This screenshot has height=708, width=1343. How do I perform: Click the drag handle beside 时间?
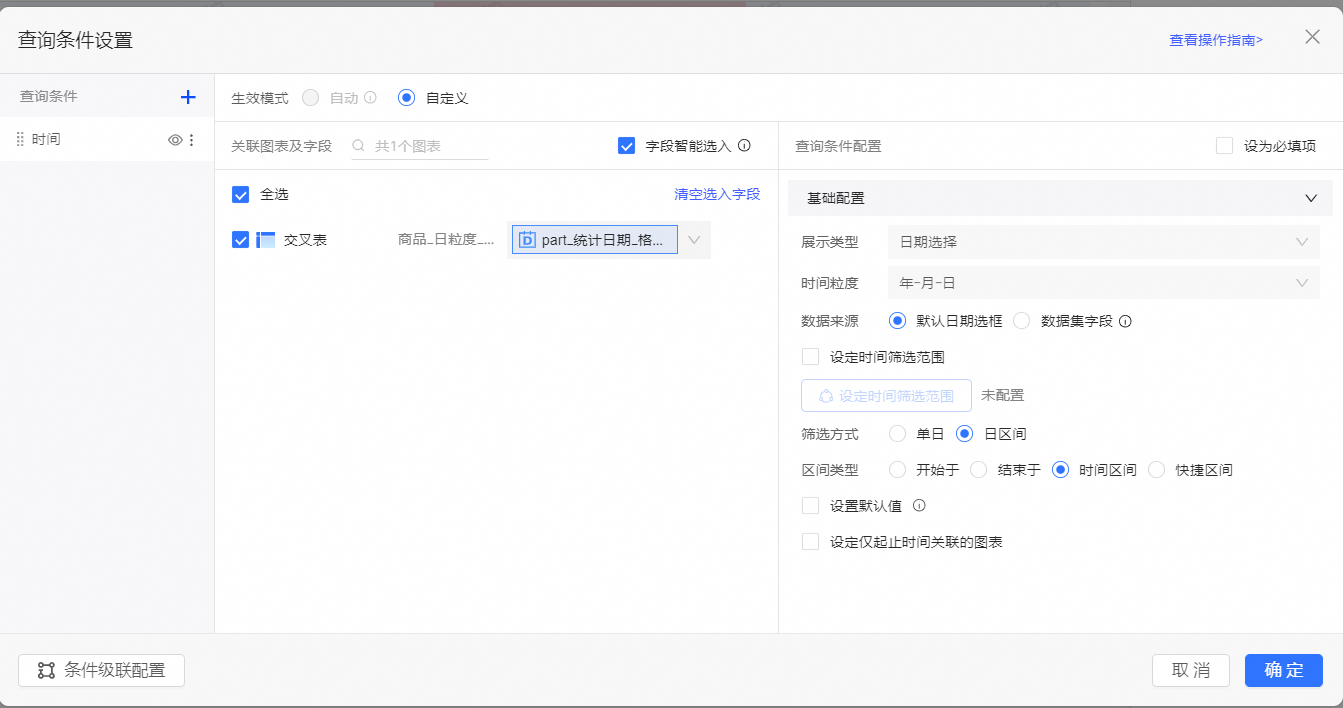(20, 140)
